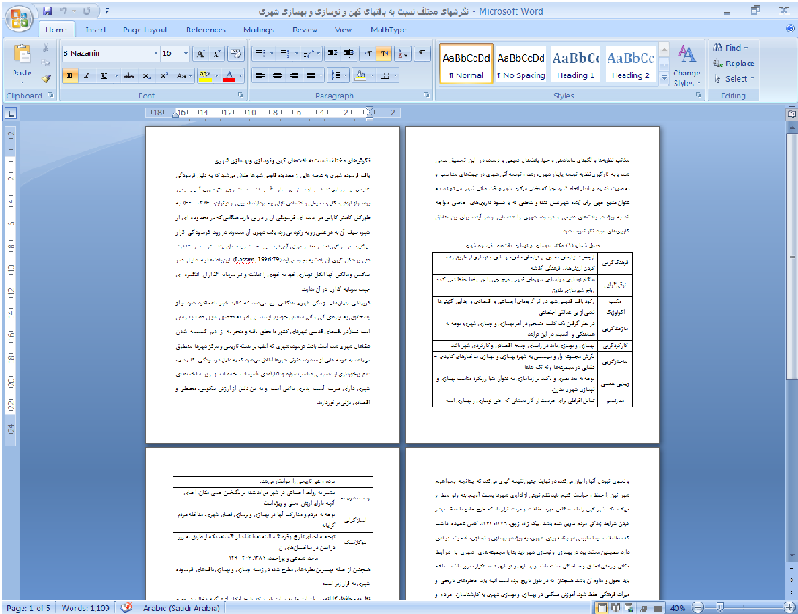Expand the font size dropdown
The width and height of the screenshot is (798, 614).
click(184, 53)
